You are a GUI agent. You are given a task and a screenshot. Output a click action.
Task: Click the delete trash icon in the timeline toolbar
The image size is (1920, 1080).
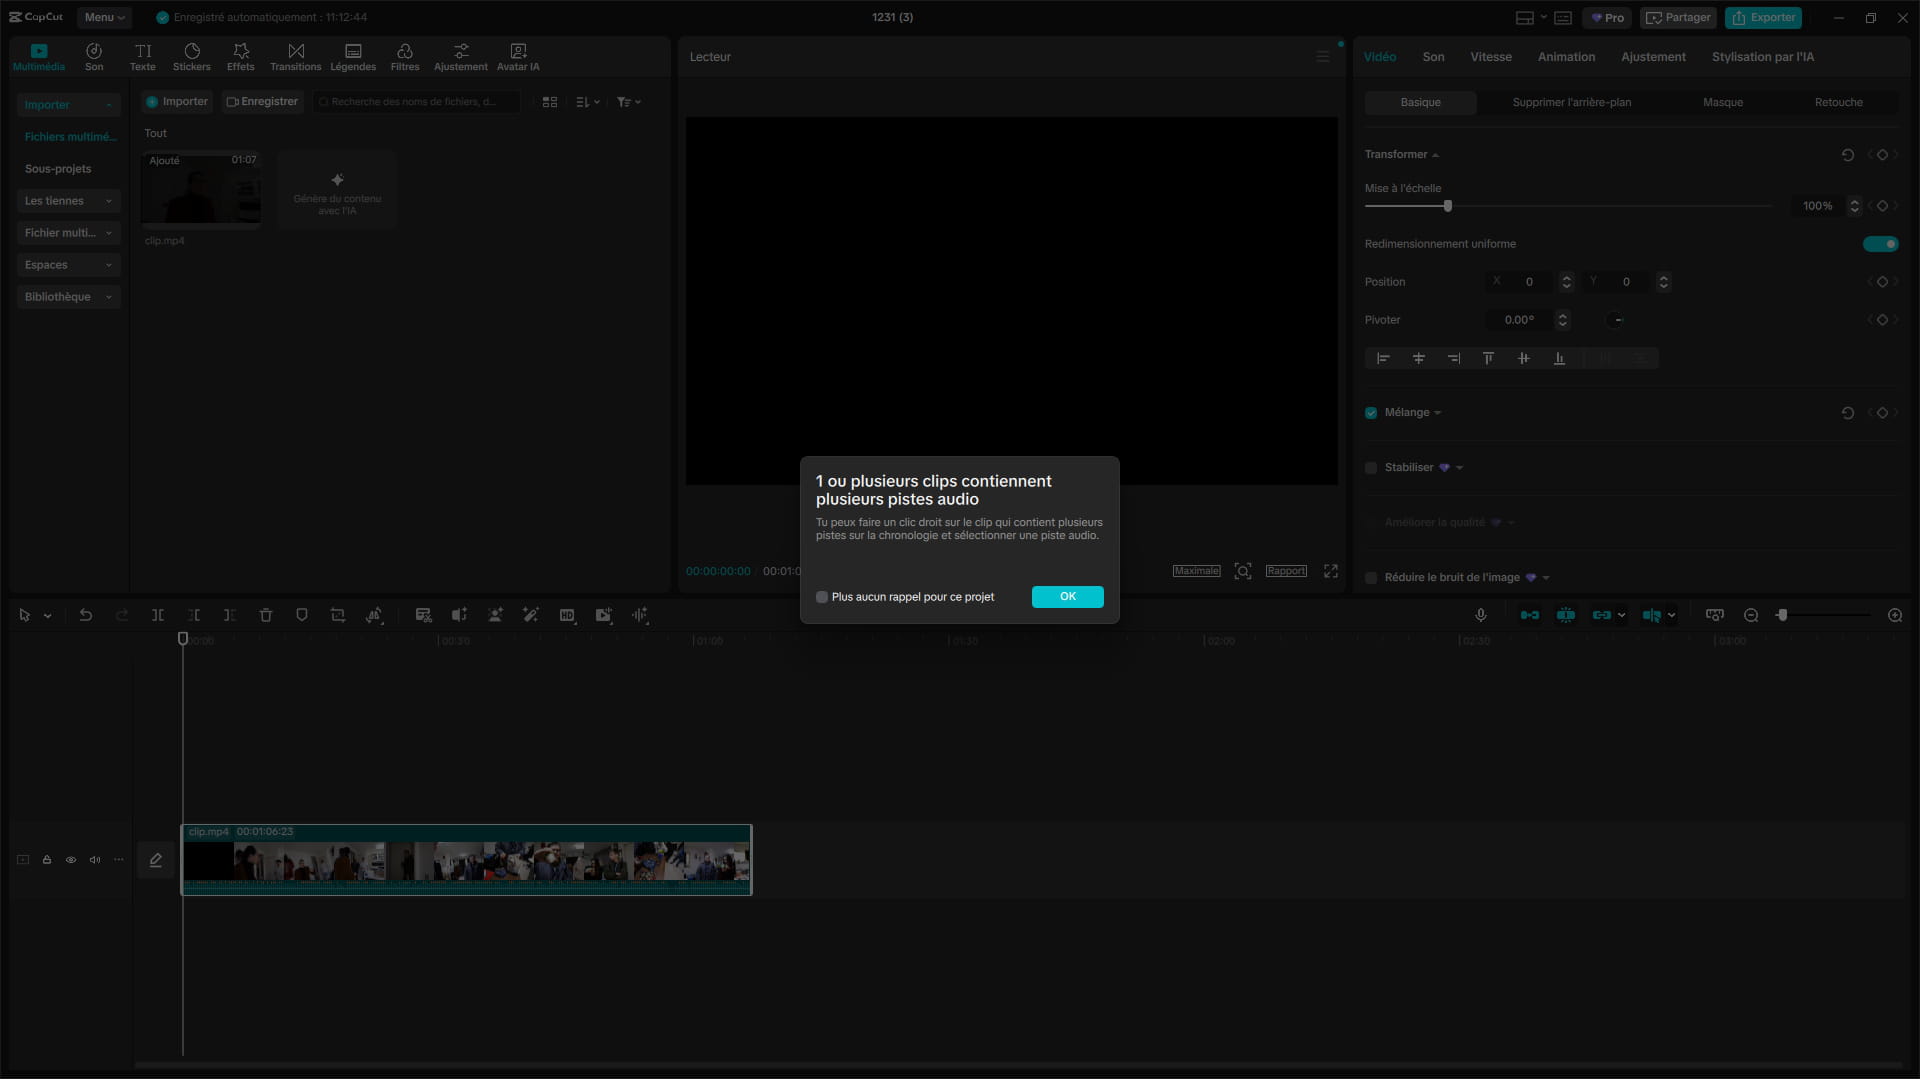click(266, 615)
